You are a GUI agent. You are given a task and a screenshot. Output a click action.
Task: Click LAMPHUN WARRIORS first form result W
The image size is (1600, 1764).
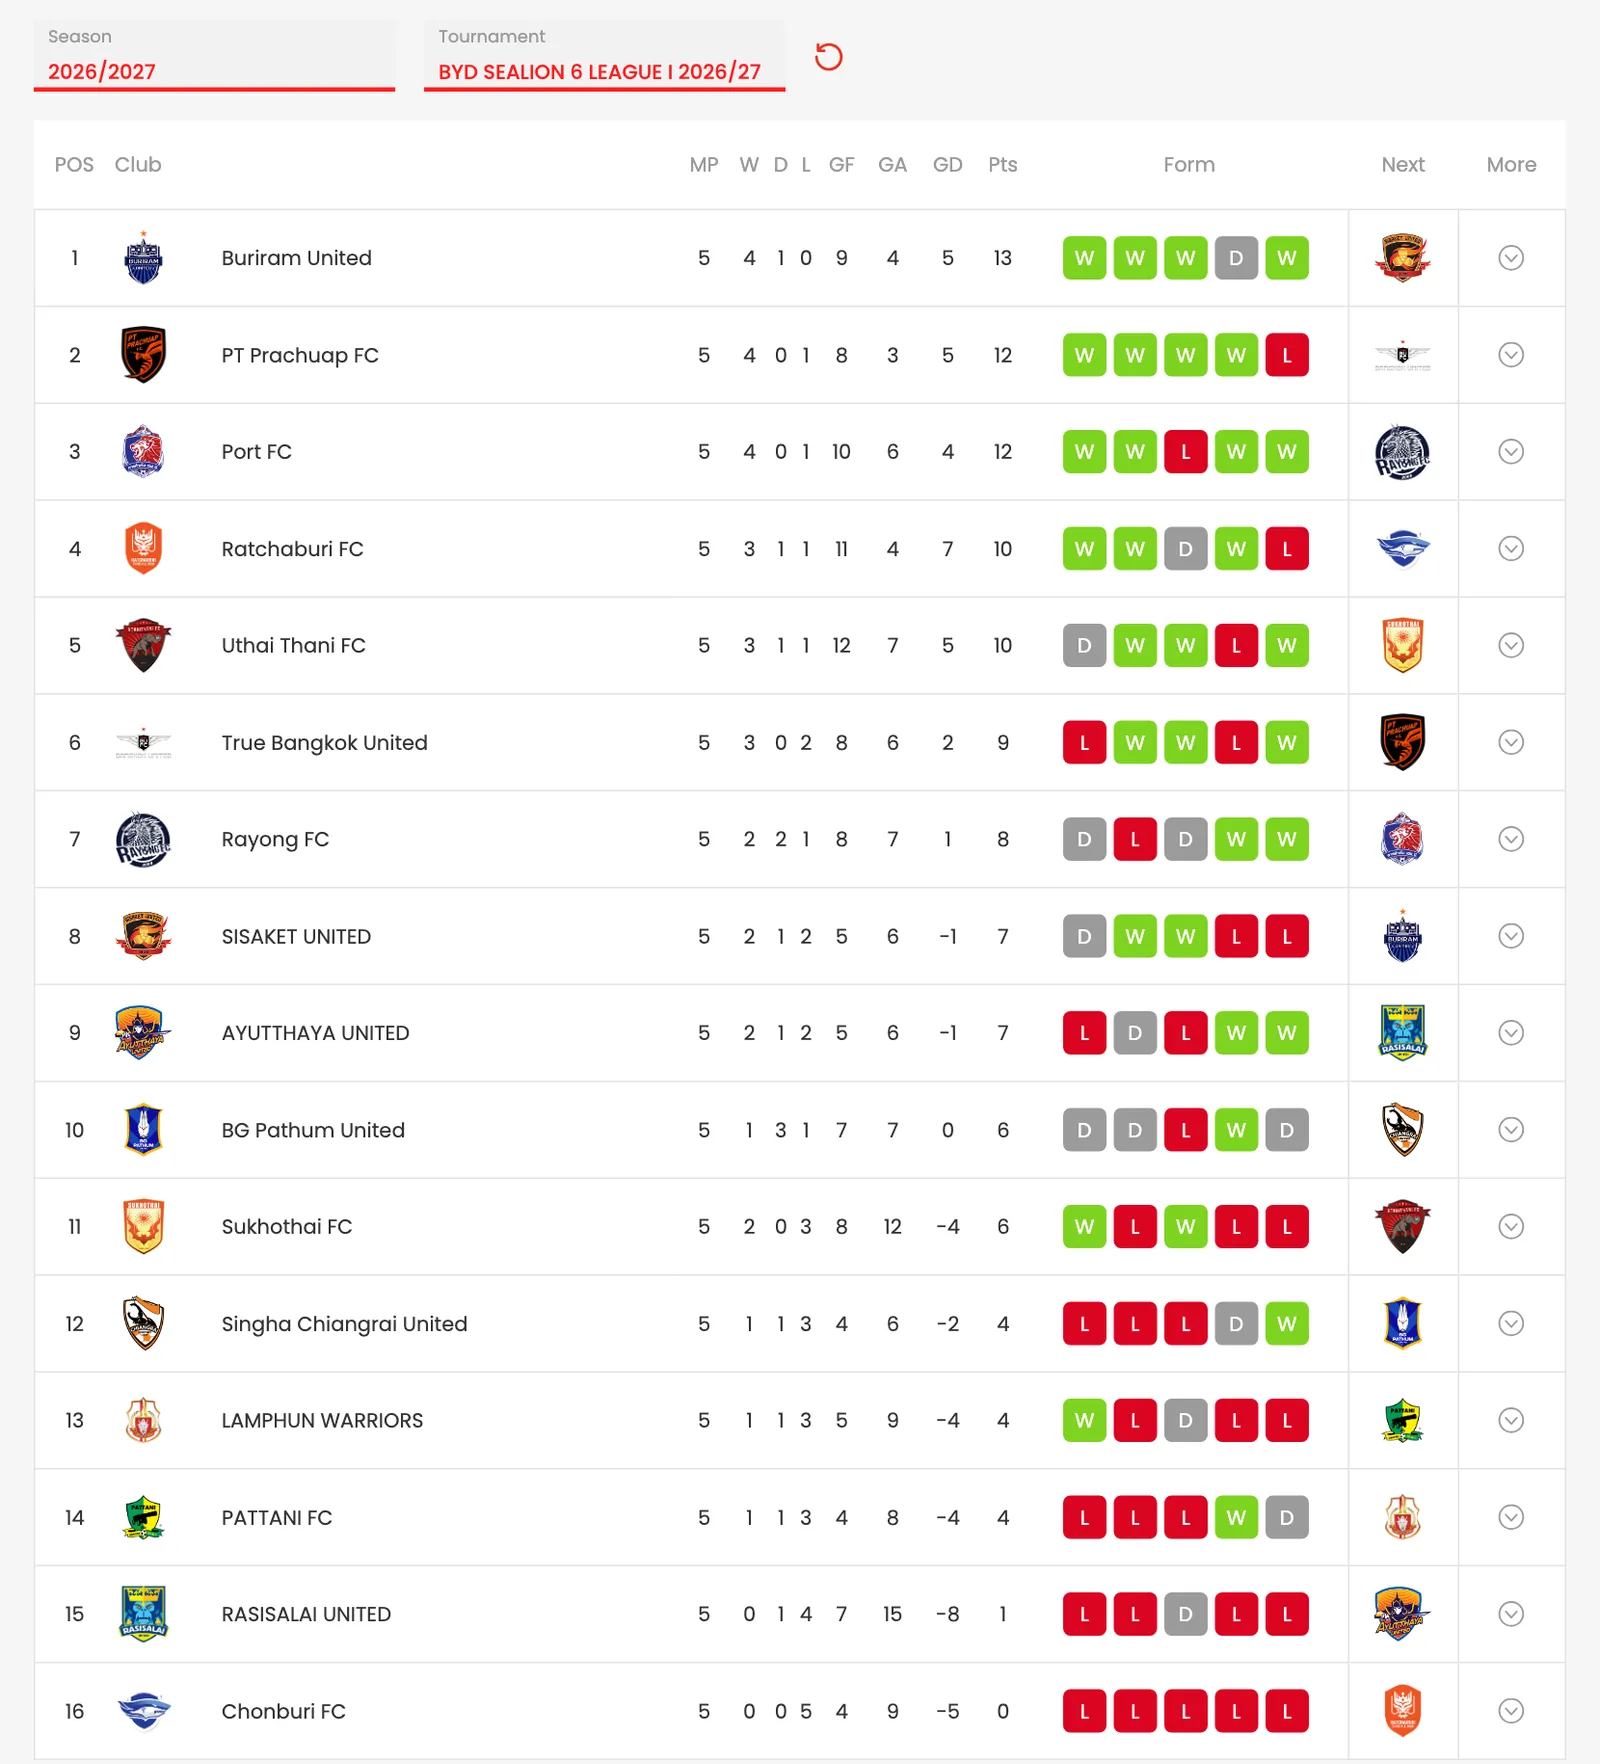tap(1084, 1420)
